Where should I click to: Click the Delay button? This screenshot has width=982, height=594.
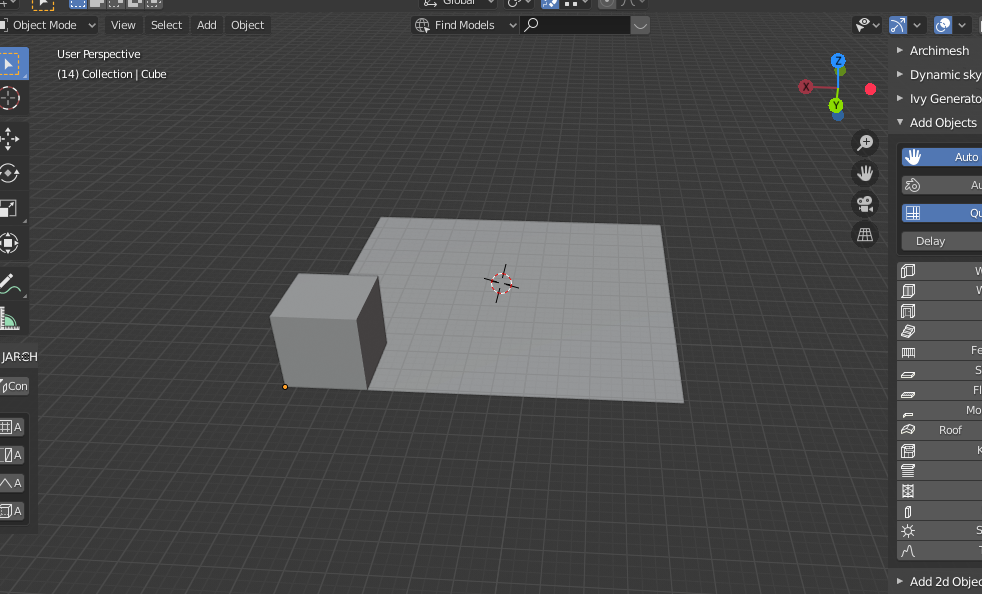pyautogui.click(x=941, y=241)
